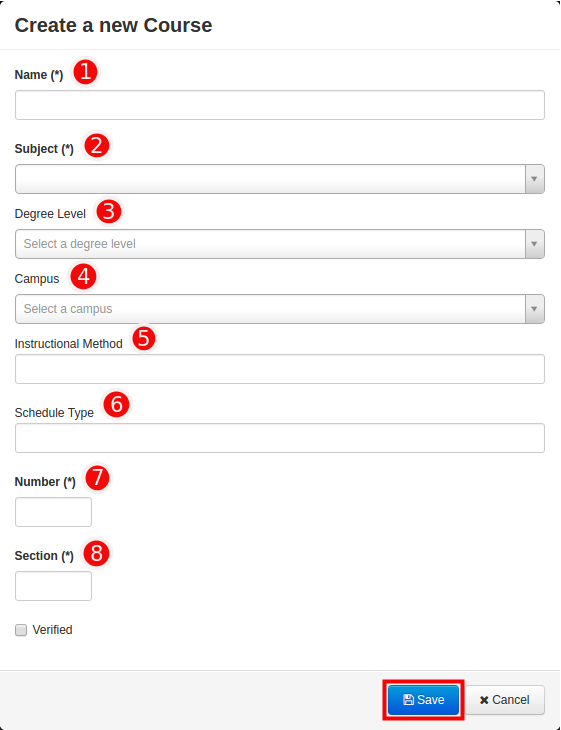The width and height of the screenshot is (561, 730).
Task: Click the Instructional Method input field
Action: click(280, 369)
